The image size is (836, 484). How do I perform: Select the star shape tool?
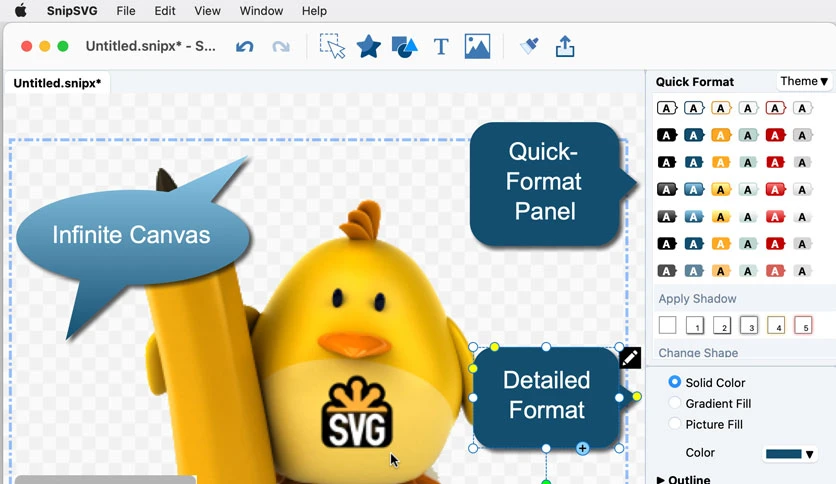coord(368,46)
